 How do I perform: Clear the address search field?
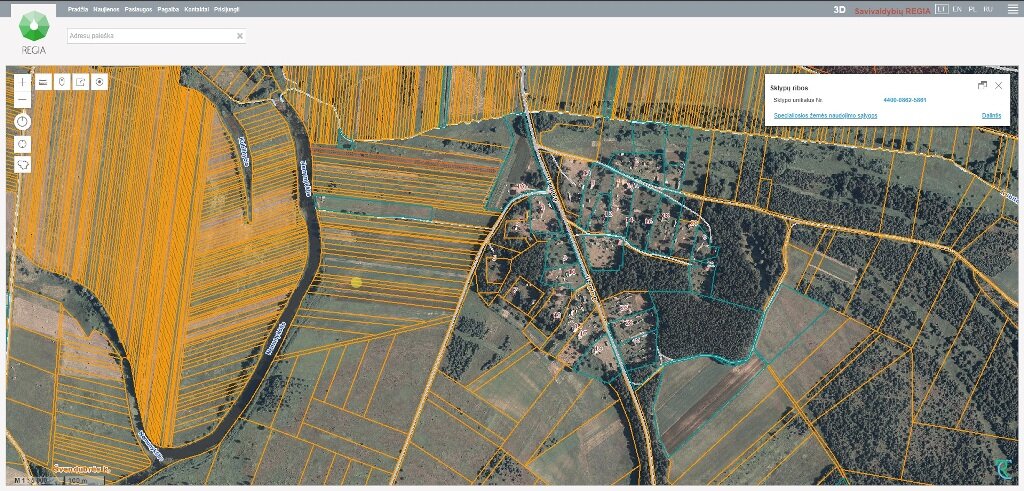(x=240, y=36)
